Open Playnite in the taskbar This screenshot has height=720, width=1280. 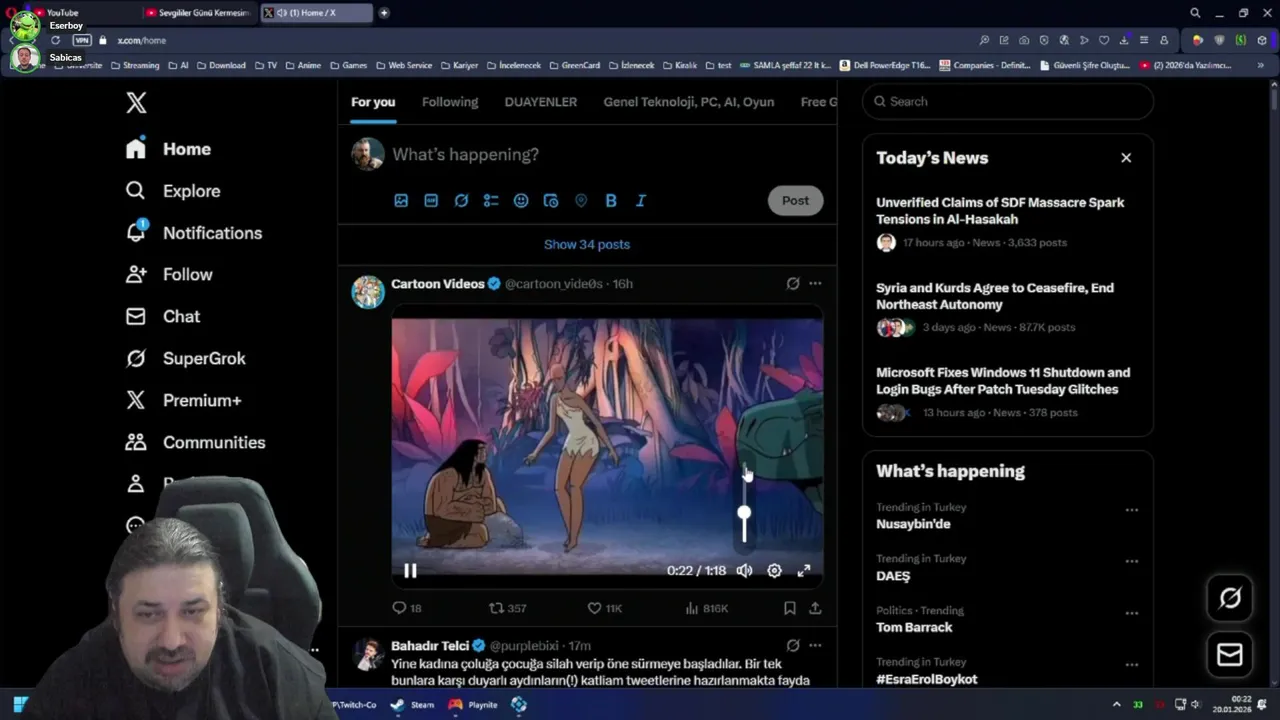tap(474, 704)
